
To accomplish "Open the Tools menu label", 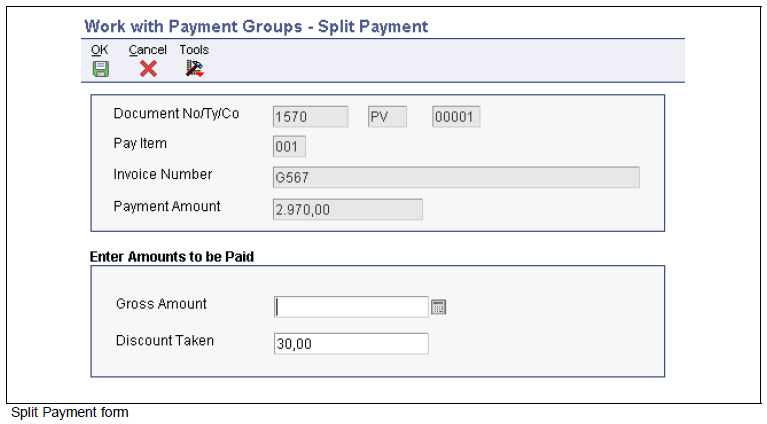I will coord(194,50).
